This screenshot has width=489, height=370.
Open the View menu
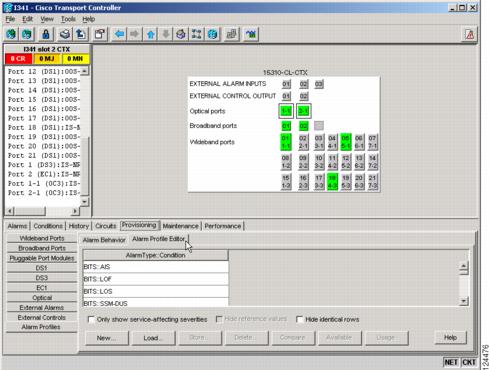(x=47, y=19)
